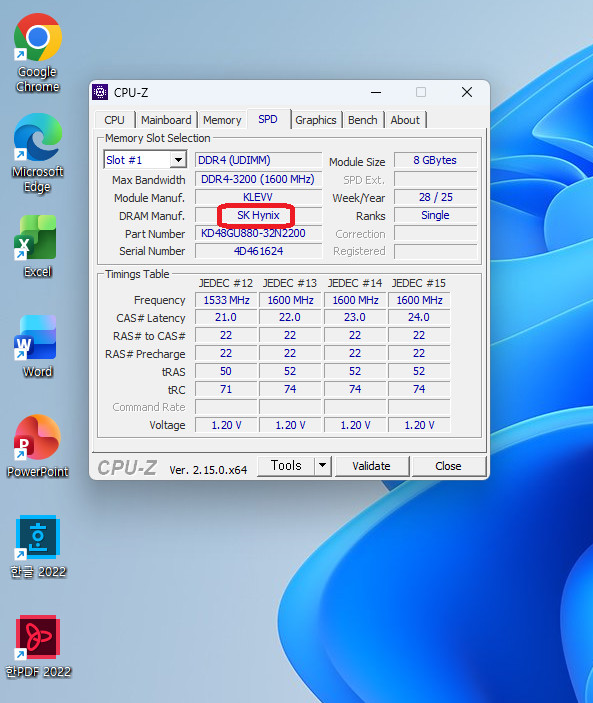Click the 28 / 25 week/year value
This screenshot has height=703, width=593.
(x=435, y=197)
